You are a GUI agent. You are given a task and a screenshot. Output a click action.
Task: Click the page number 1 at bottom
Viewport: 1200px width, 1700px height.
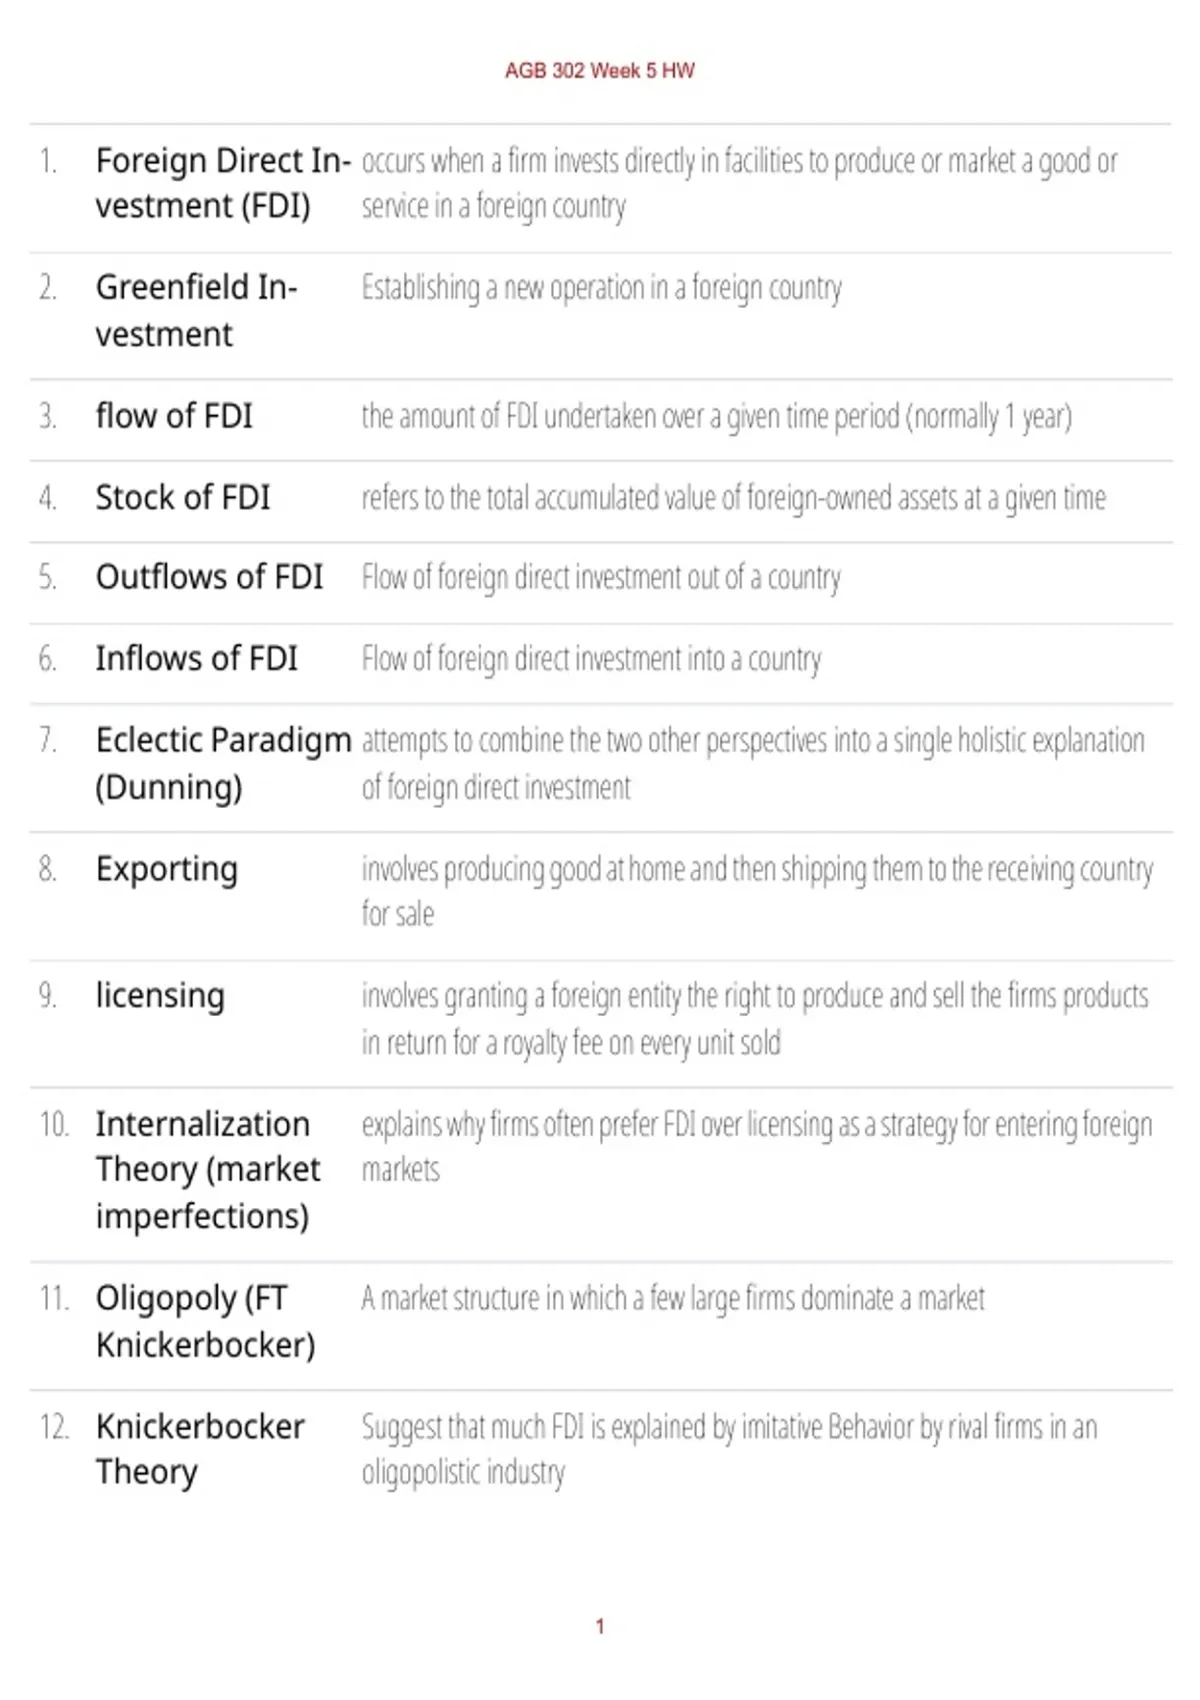pyautogui.click(x=600, y=1626)
